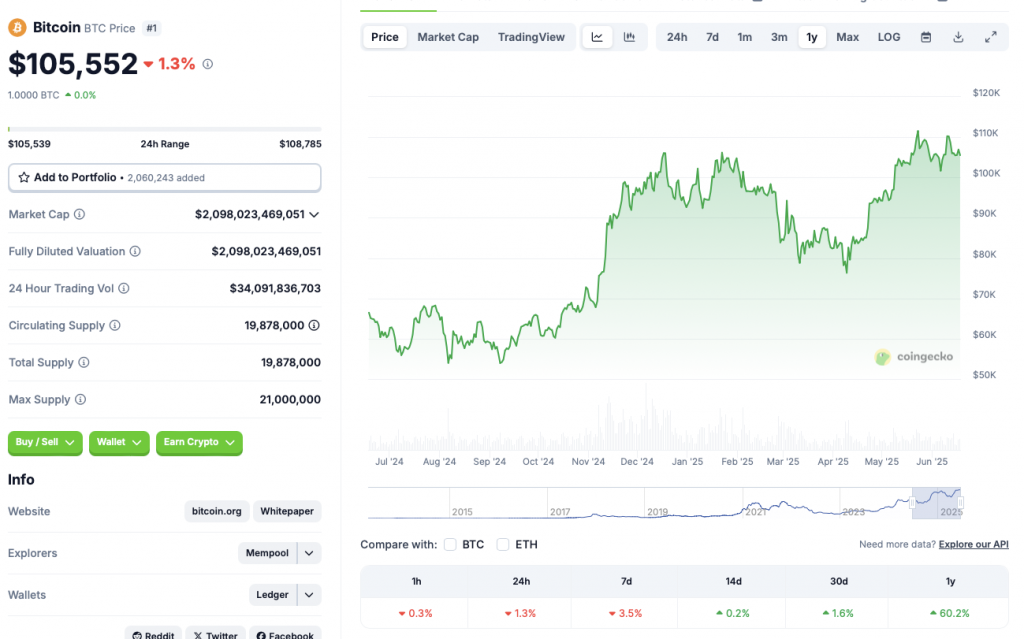The height and width of the screenshot is (639, 1024).
Task: Switch to the TradingView tab
Action: [x=531, y=37]
